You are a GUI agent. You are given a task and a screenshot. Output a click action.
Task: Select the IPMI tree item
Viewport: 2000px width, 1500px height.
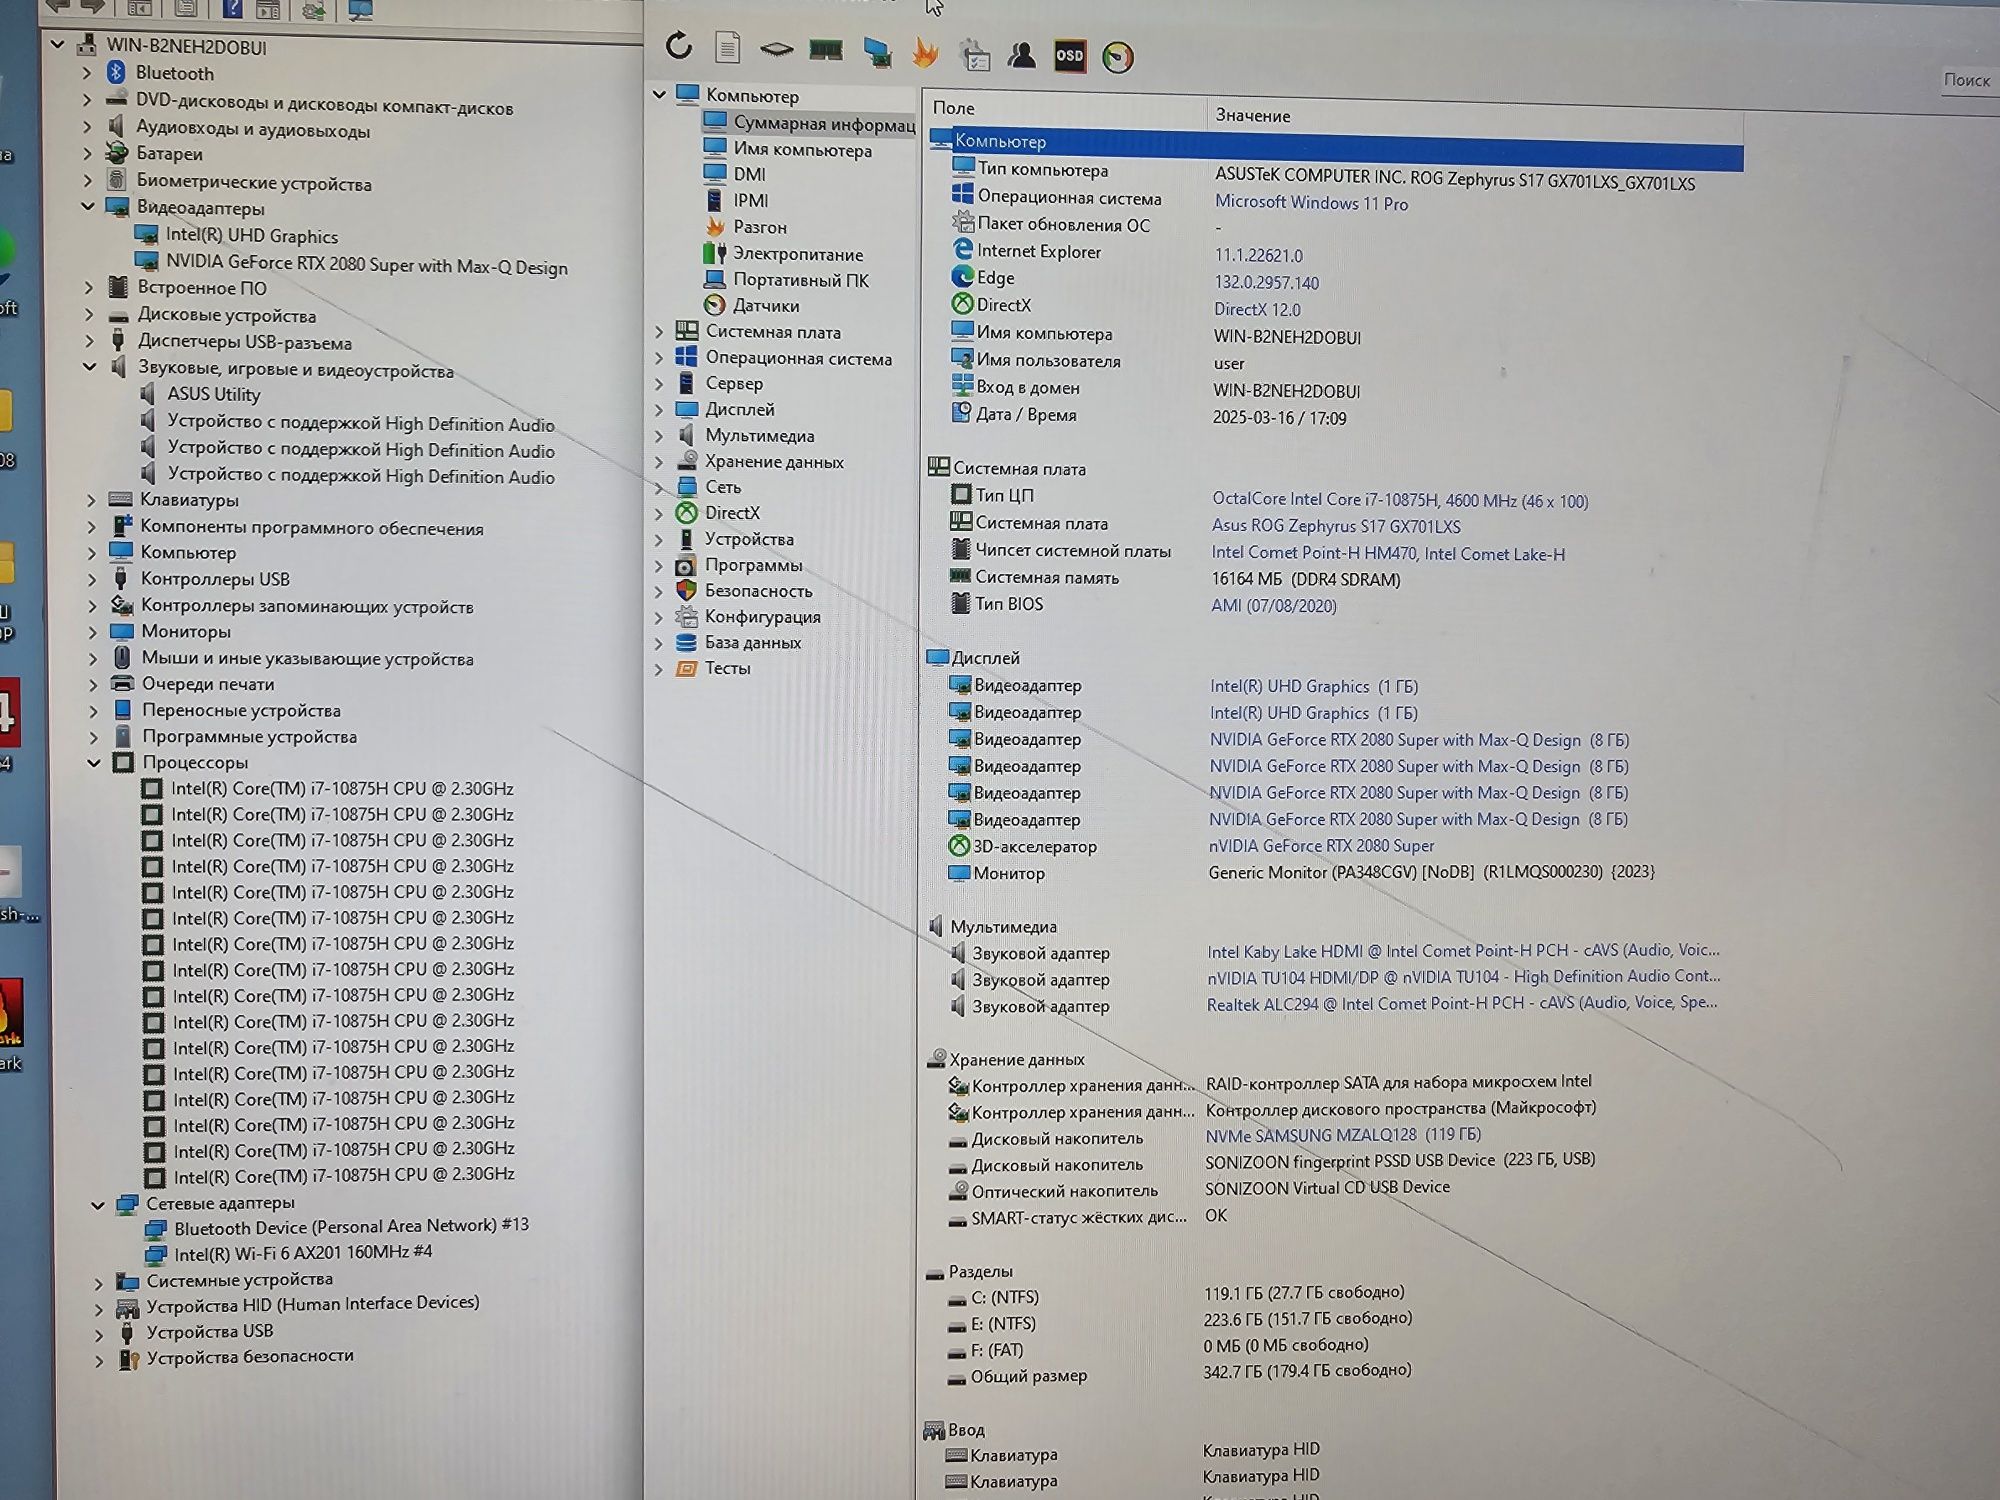(750, 200)
